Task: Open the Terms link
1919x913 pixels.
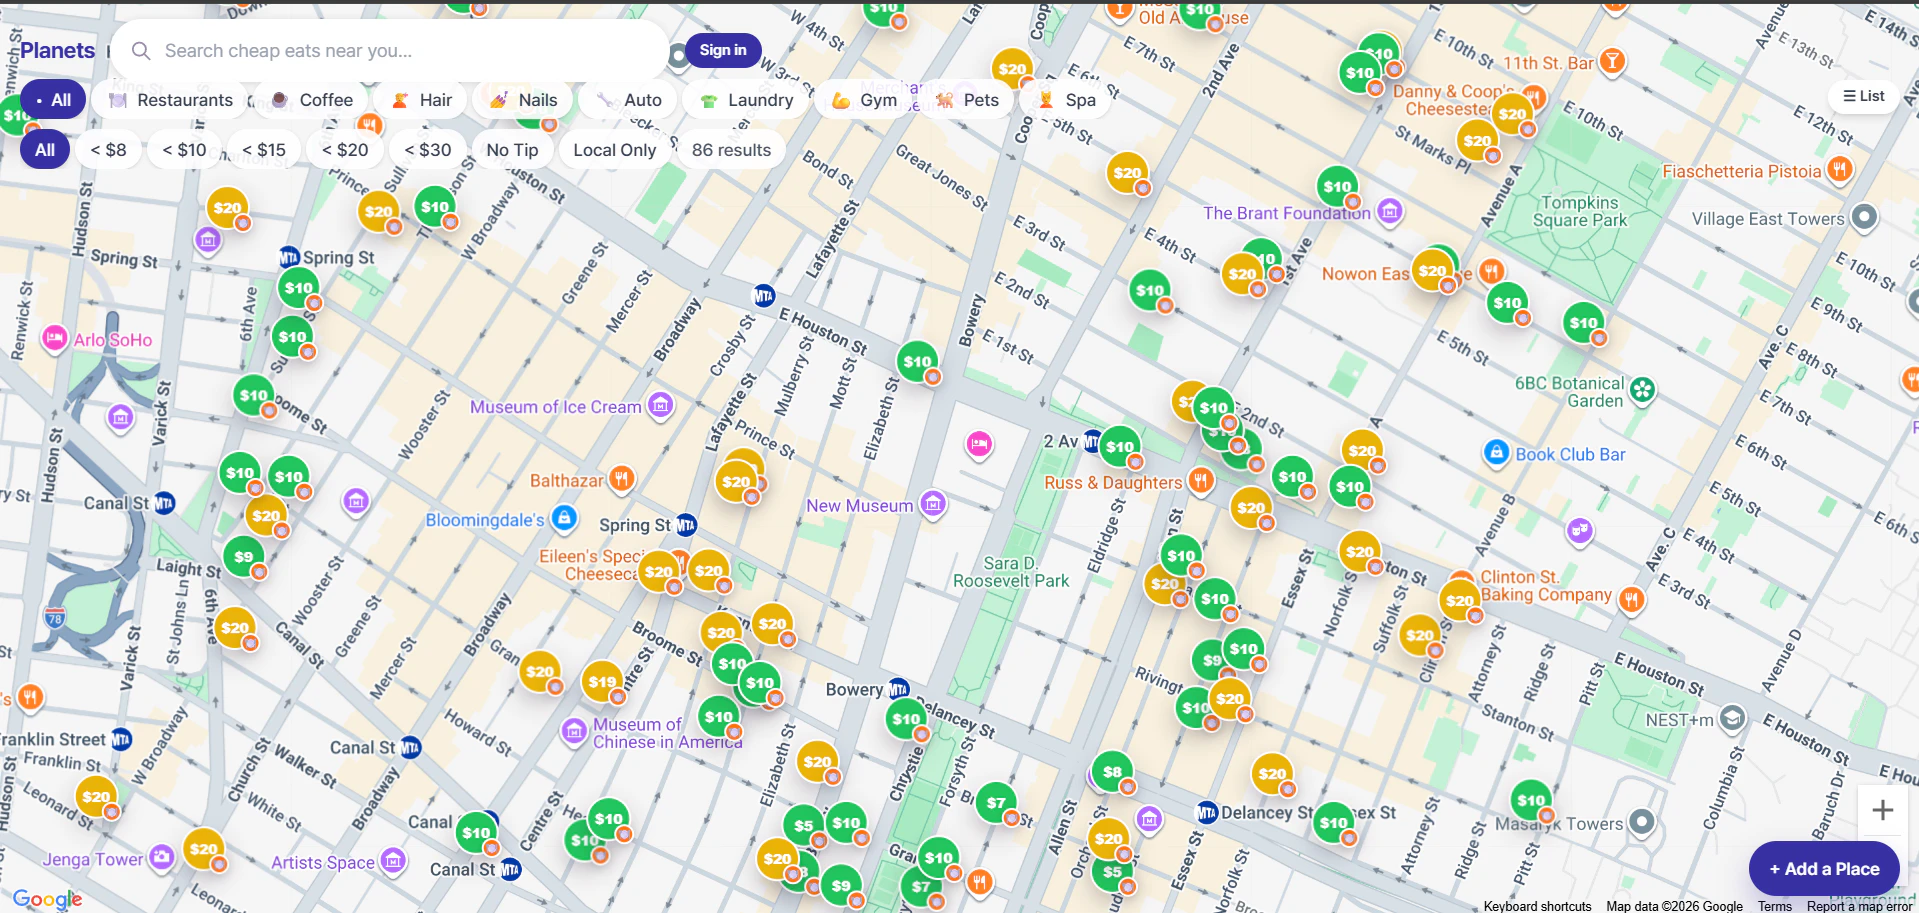Action: (x=1775, y=906)
